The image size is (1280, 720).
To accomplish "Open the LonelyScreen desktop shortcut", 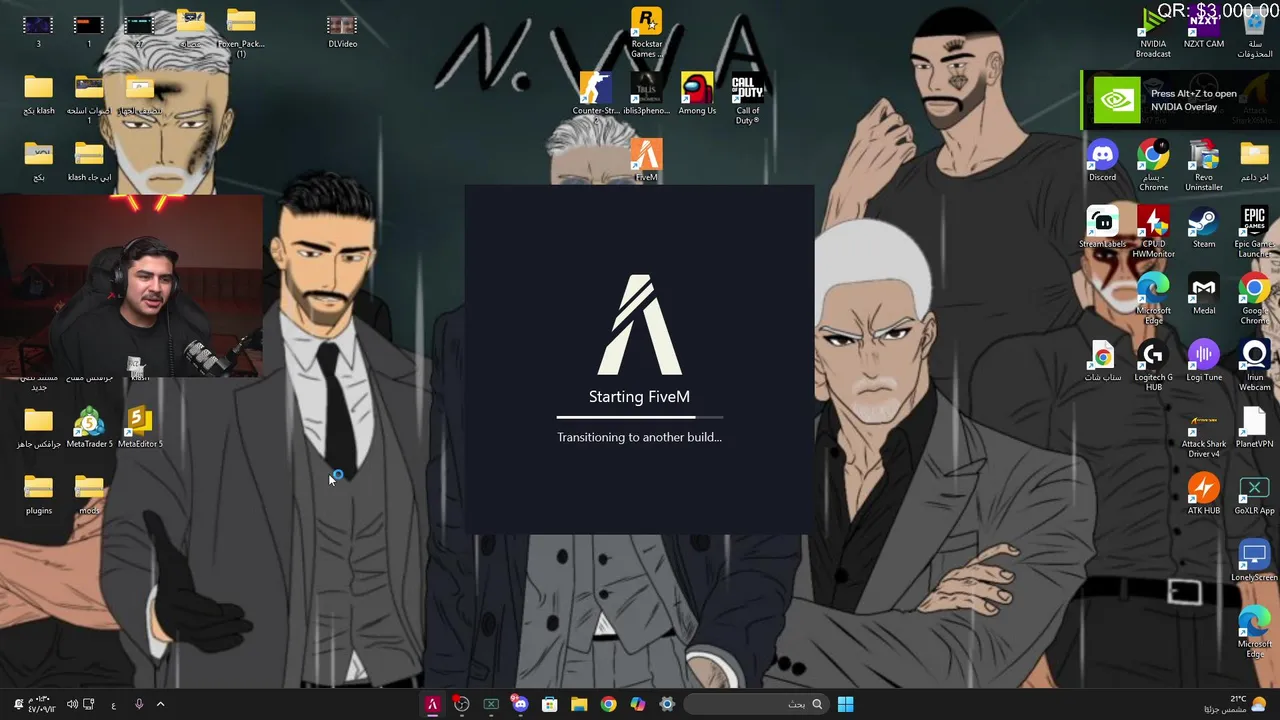I will (1254, 560).
